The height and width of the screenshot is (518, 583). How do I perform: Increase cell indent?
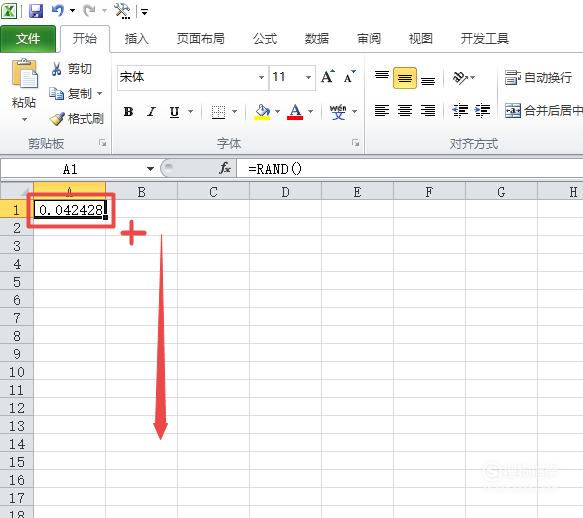click(x=483, y=110)
